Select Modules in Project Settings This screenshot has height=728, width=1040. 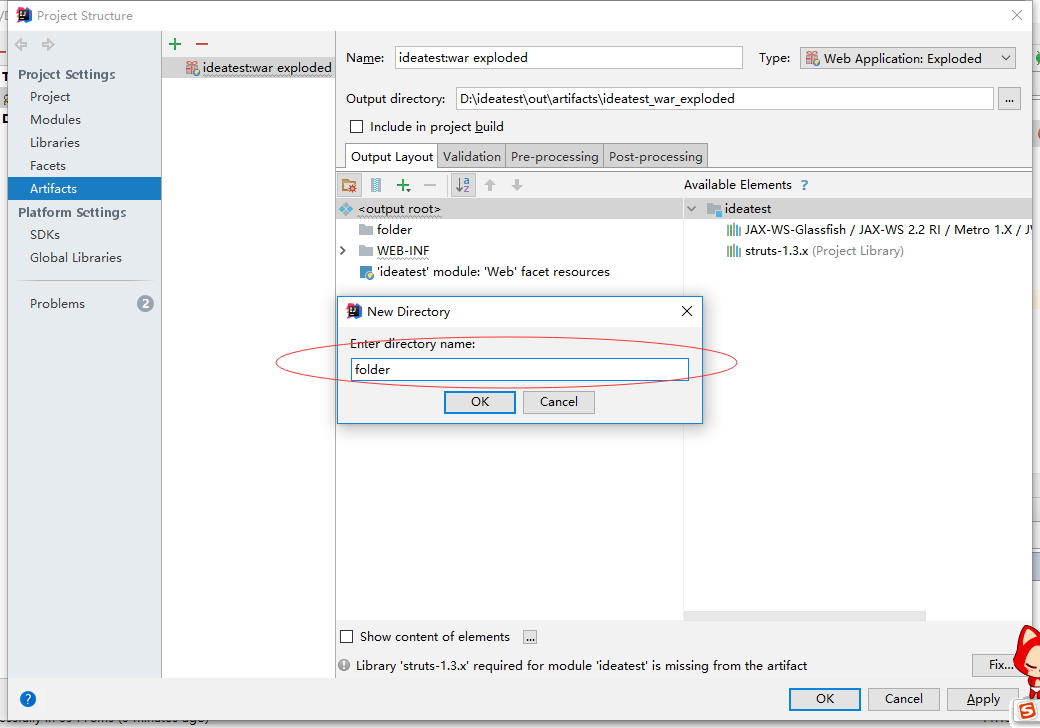(55, 120)
